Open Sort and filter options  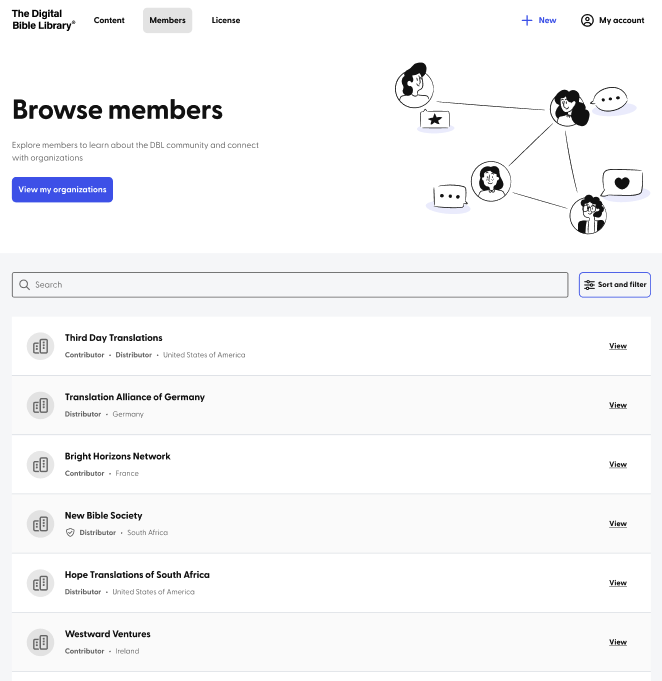coord(615,285)
